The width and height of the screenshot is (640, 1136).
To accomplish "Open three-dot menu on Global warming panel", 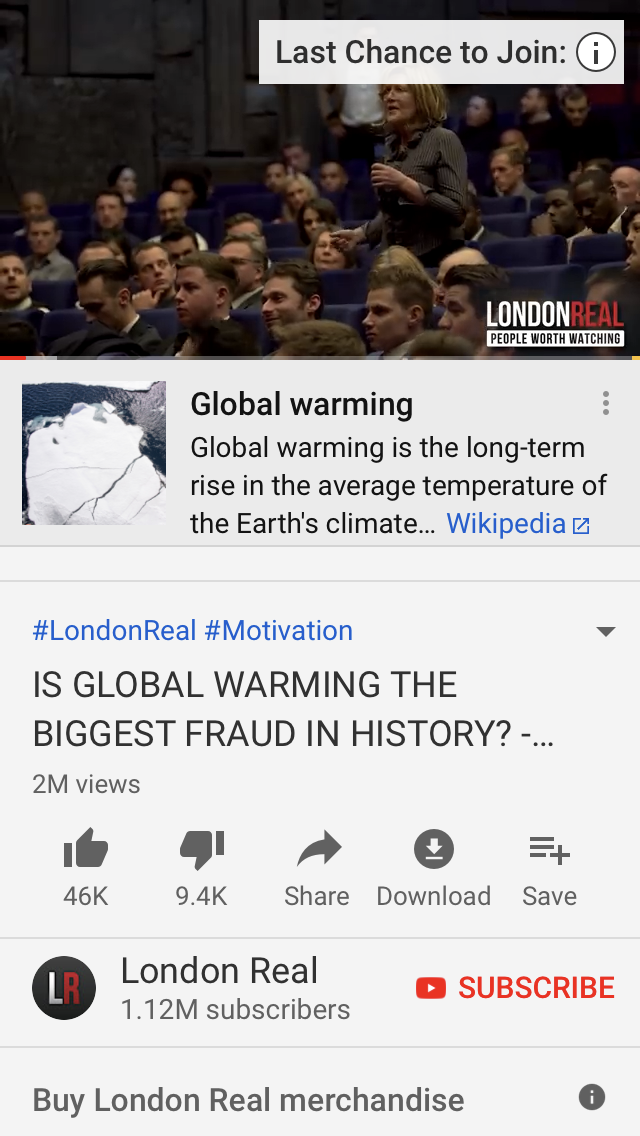I will click(606, 404).
